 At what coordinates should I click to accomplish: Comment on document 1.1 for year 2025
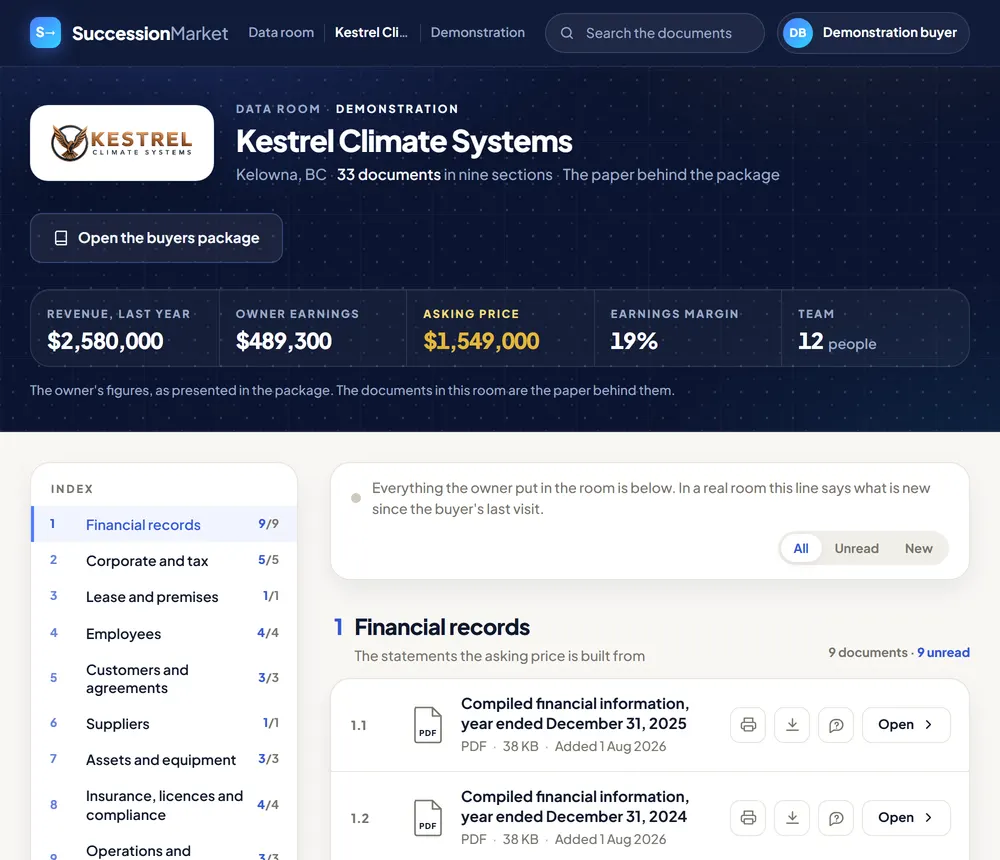(835, 725)
